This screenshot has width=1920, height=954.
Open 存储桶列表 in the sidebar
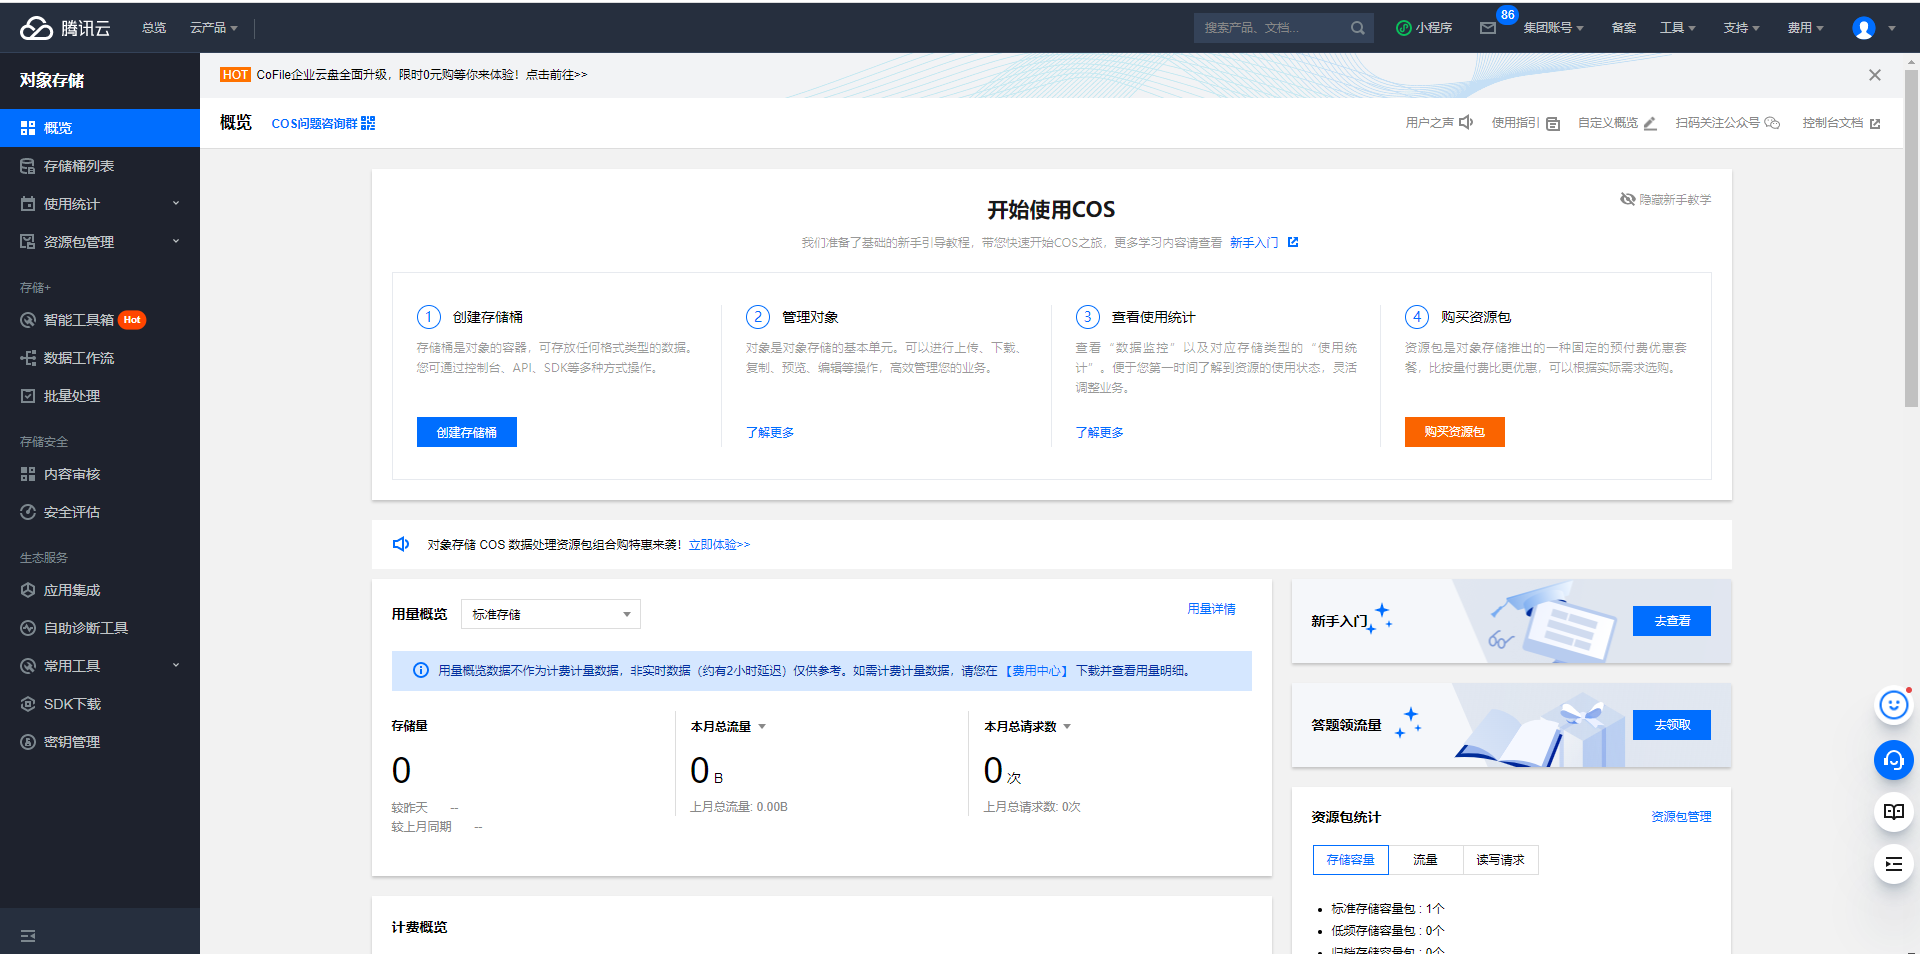(100, 166)
